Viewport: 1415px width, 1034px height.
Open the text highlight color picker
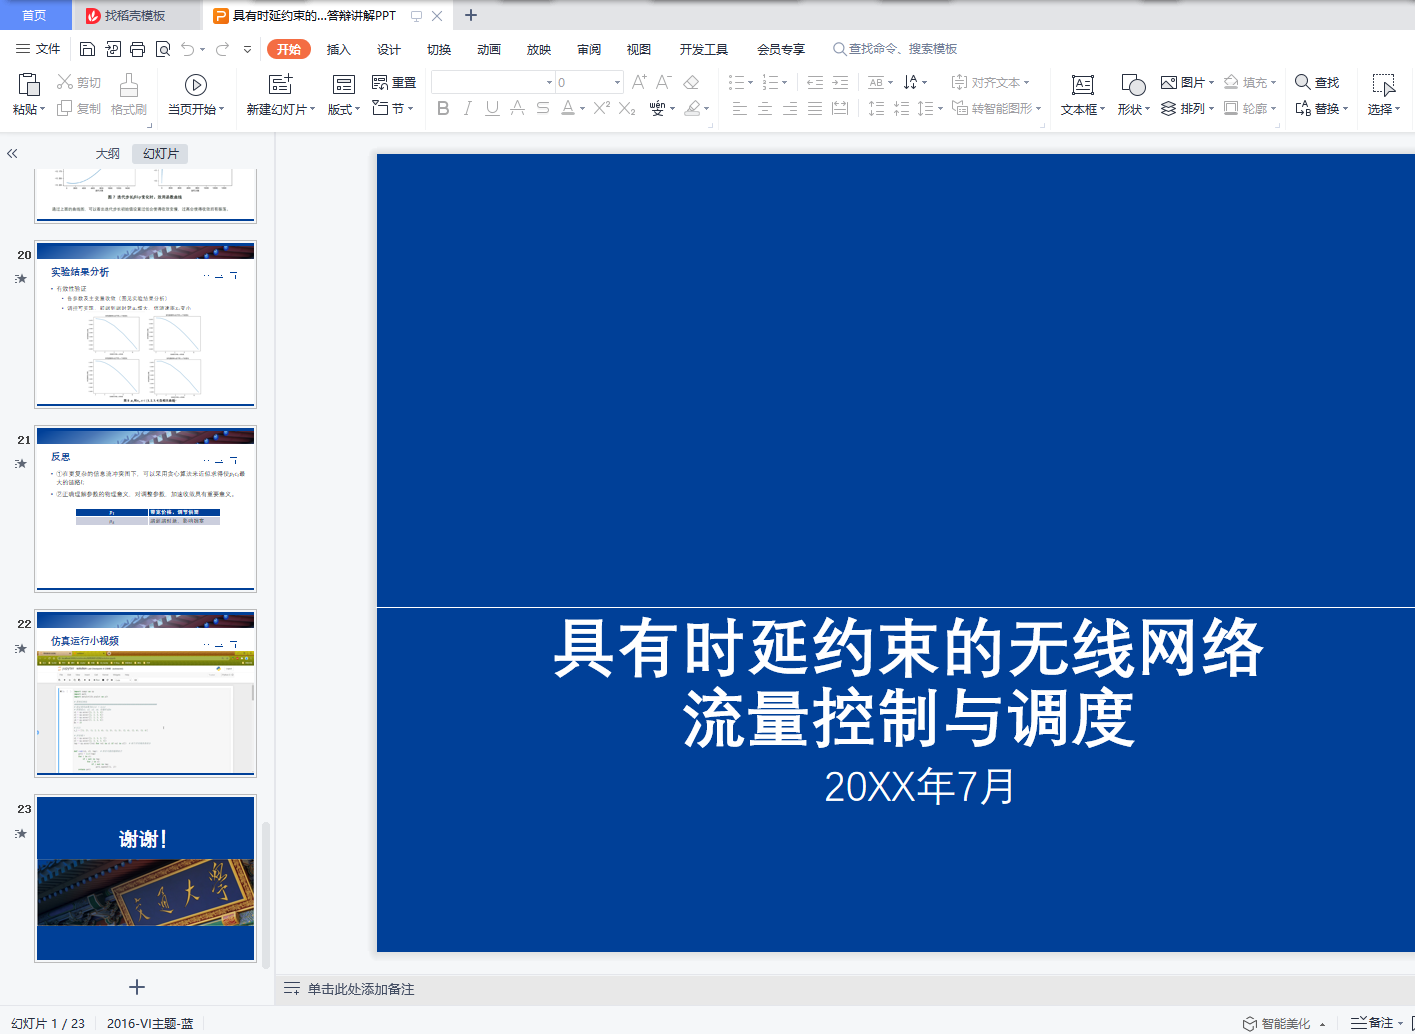point(696,108)
